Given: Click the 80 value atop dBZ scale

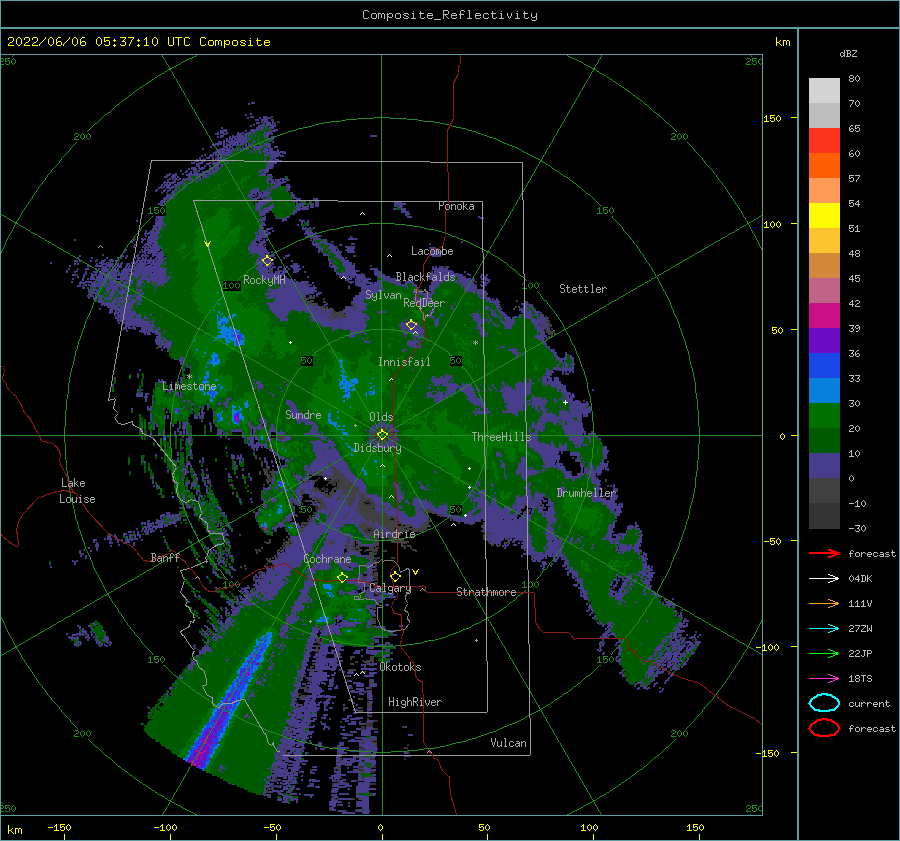Looking at the screenshot, I should (x=854, y=79).
